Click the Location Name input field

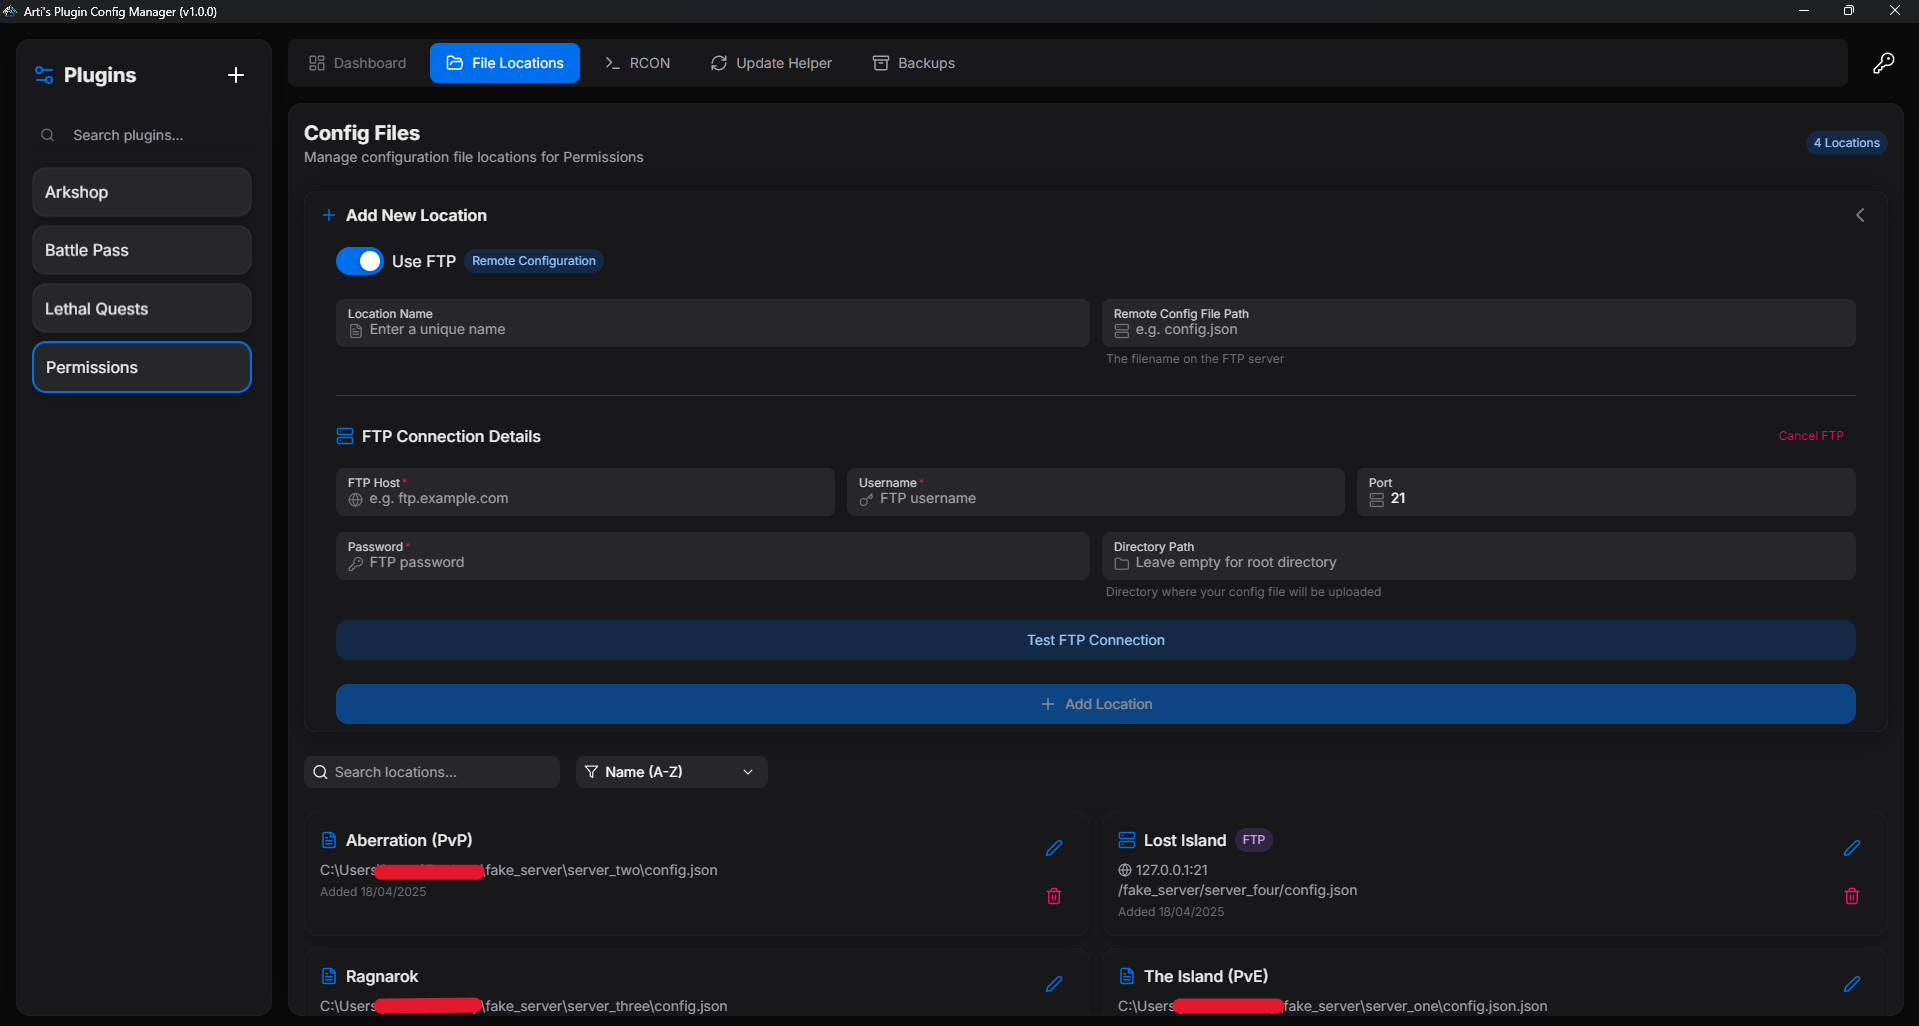(x=713, y=323)
